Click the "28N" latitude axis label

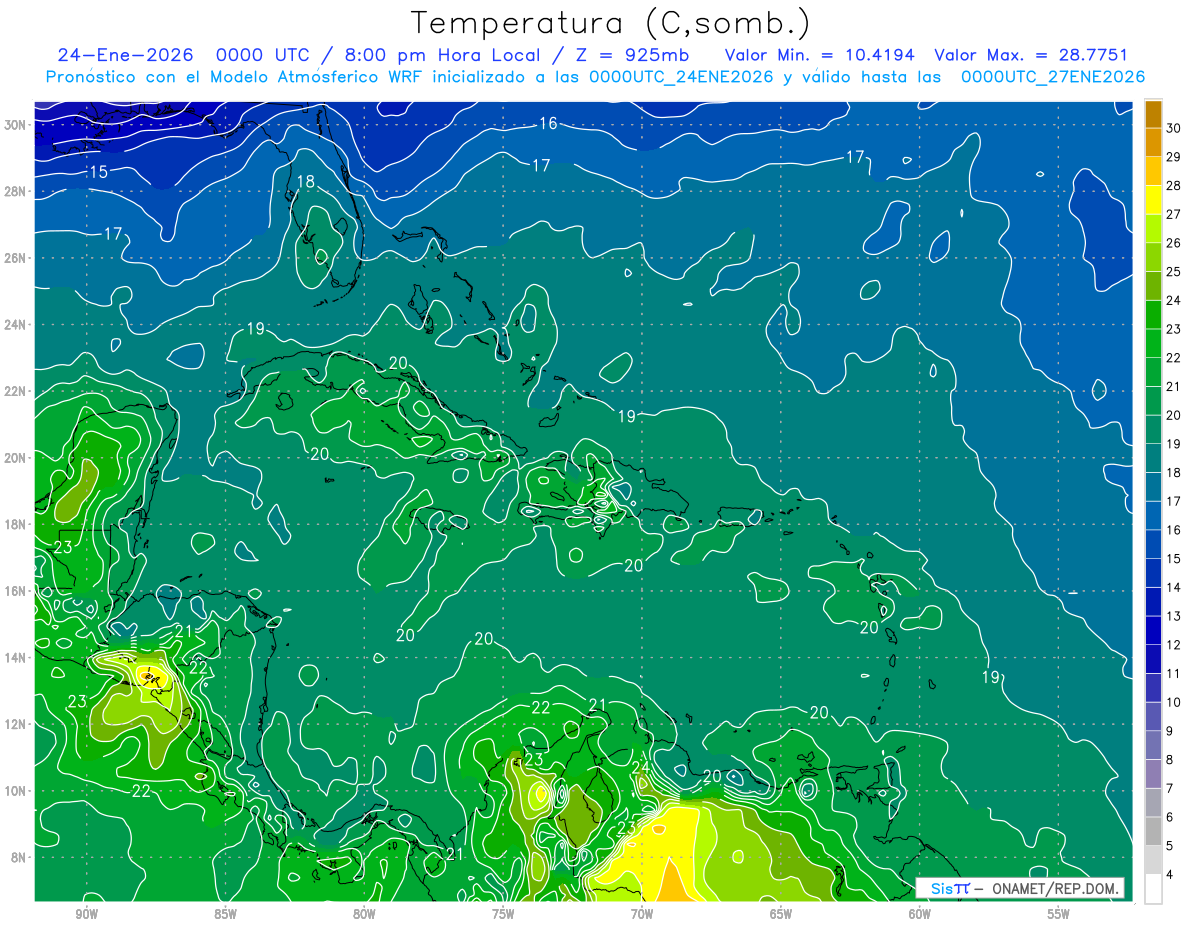tap(15, 191)
